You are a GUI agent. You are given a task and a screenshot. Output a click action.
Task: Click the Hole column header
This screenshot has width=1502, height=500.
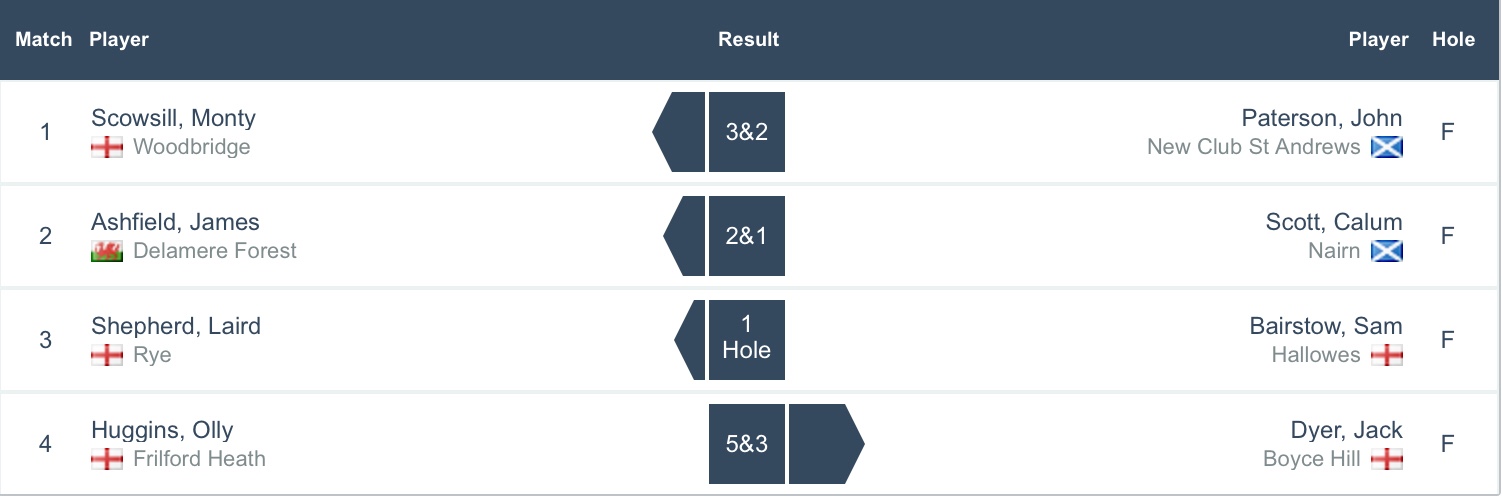pyautogui.click(x=1453, y=40)
